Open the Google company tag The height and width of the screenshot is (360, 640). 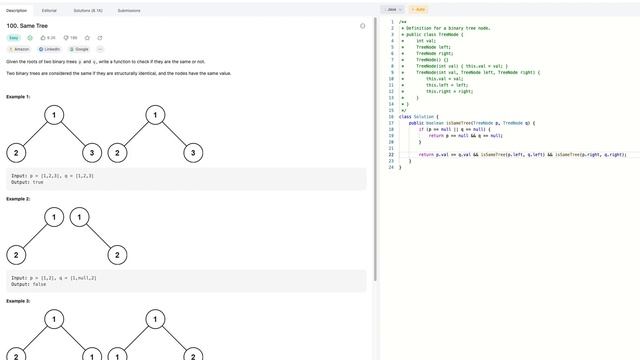(x=79, y=49)
